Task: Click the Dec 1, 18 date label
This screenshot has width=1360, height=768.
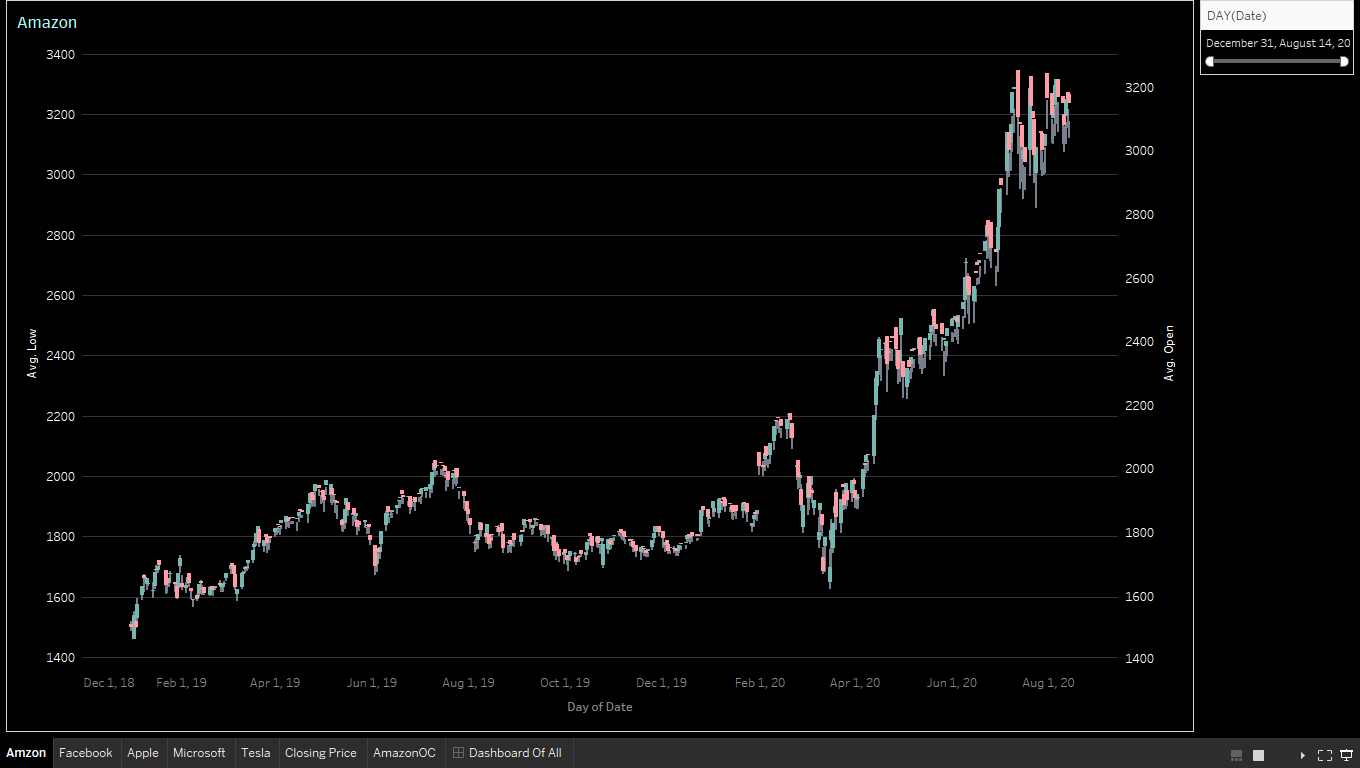Action: 109,683
